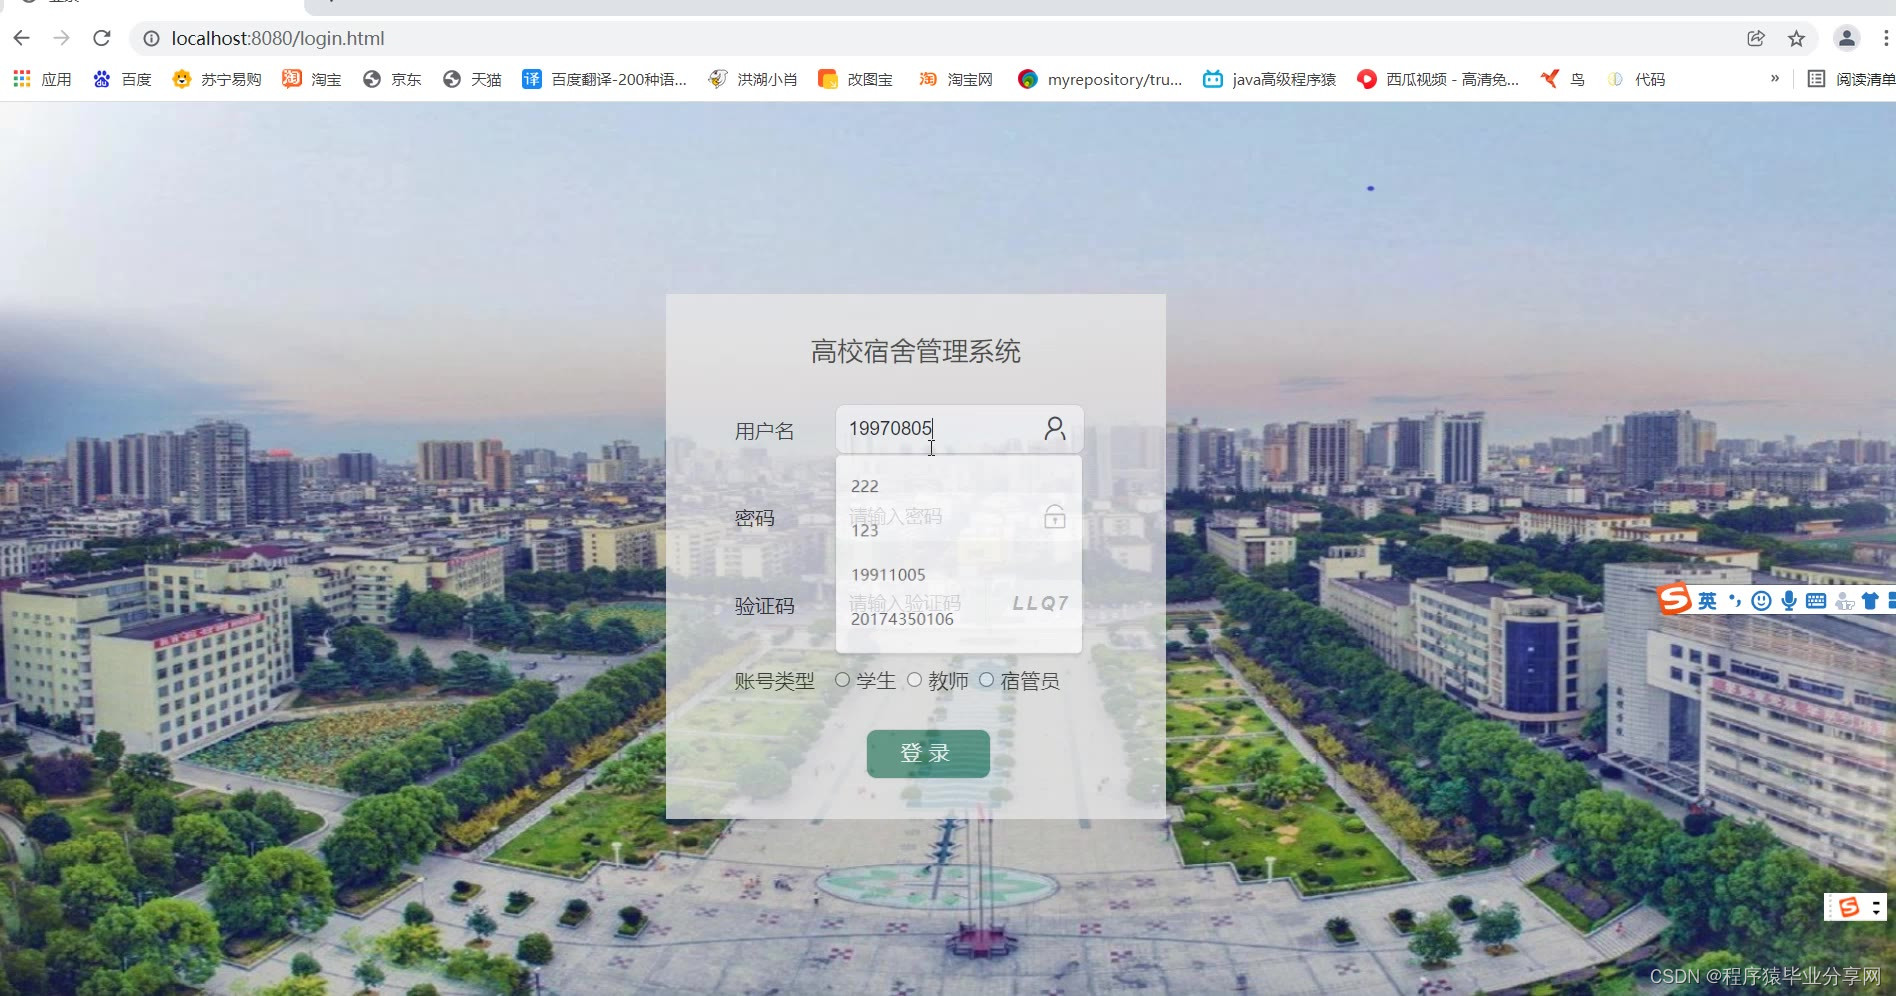Open Sogou emoji smiley icon
Image resolution: width=1896 pixels, height=996 pixels.
pyautogui.click(x=1761, y=600)
